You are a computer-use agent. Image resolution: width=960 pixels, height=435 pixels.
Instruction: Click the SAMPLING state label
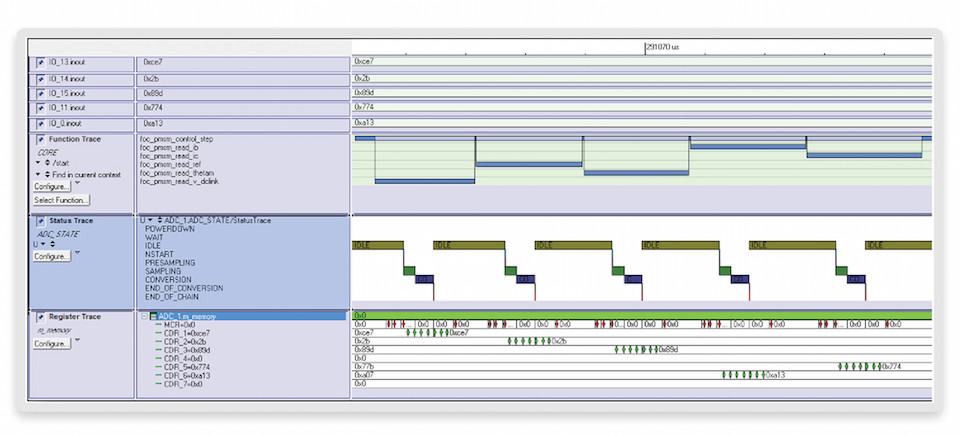click(163, 271)
